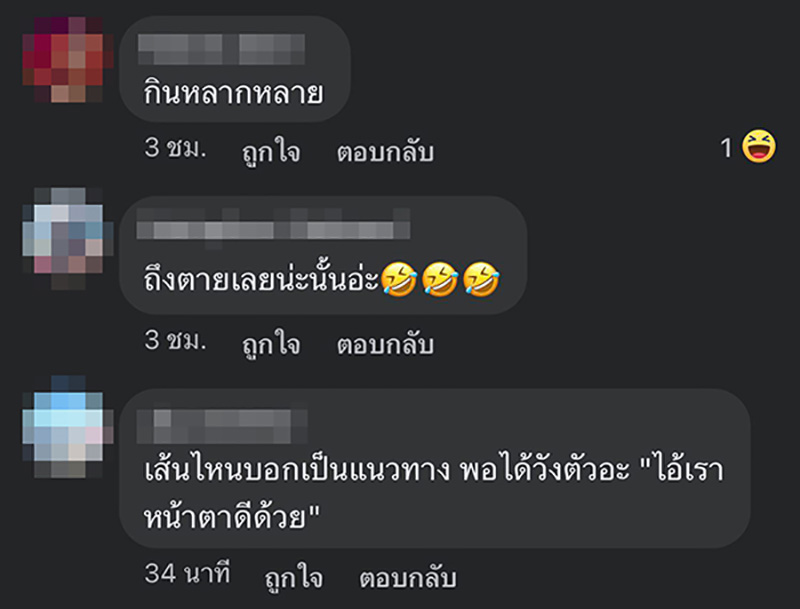Screen dimensions: 800x609
Task: Click ตอบกลับ under the กินหลากหลาย comment
Action: pyautogui.click(x=385, y=151)
